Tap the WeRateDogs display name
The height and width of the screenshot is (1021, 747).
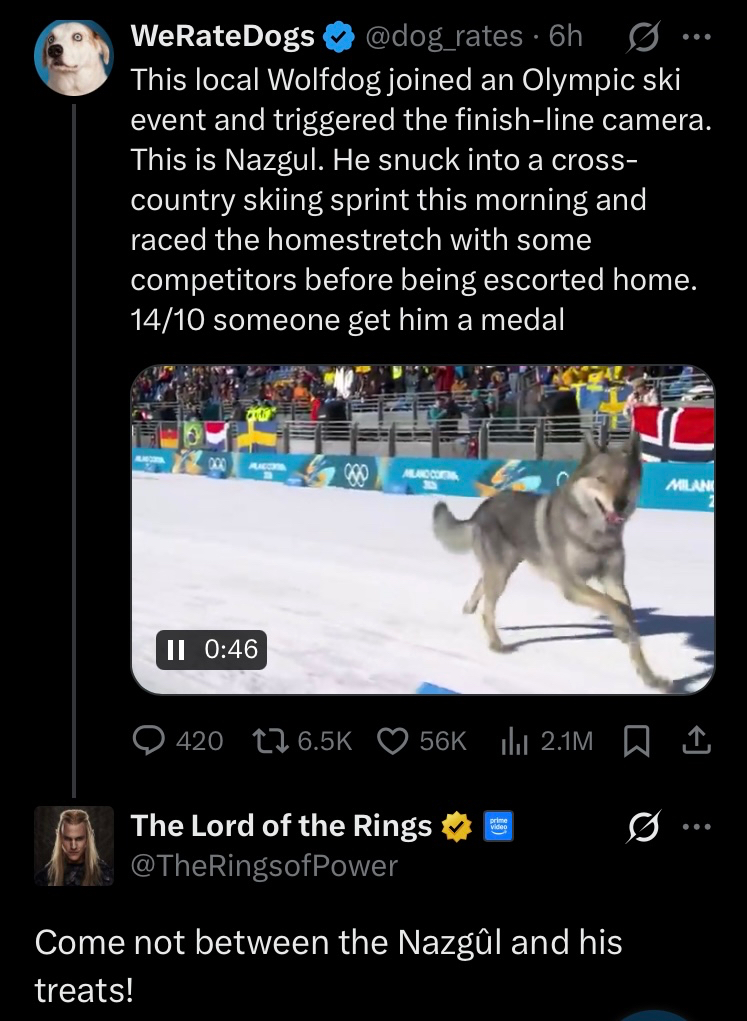click(x=223, y=37)
